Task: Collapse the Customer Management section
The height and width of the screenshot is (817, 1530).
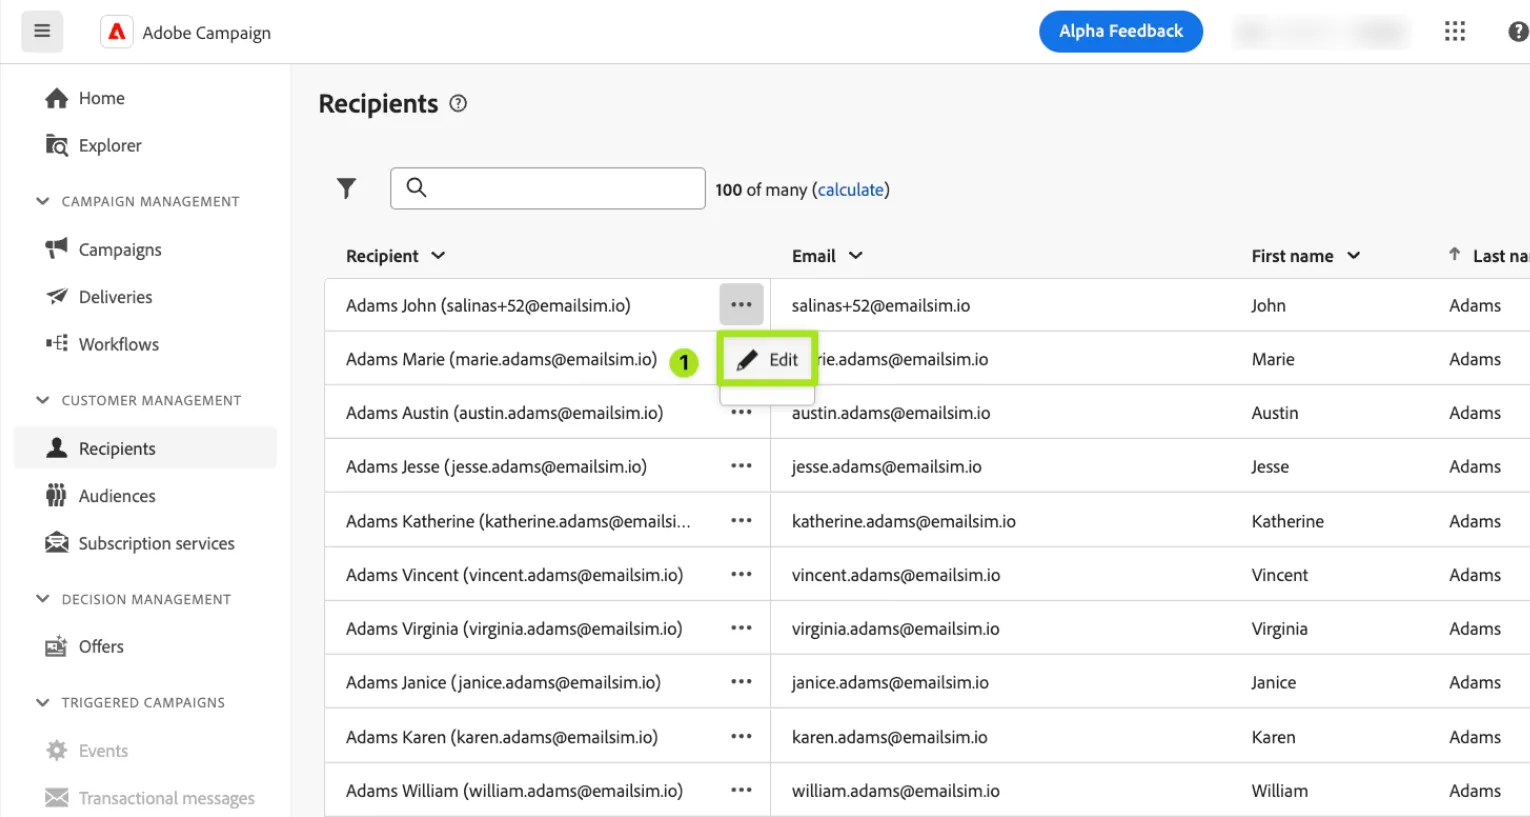Action: [x=42, y=400]
